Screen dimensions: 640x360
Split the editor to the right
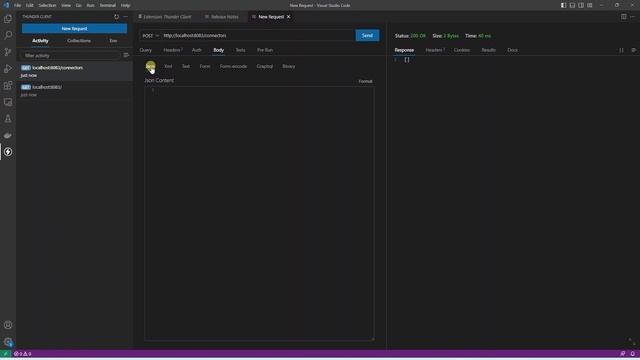(624, 17)
